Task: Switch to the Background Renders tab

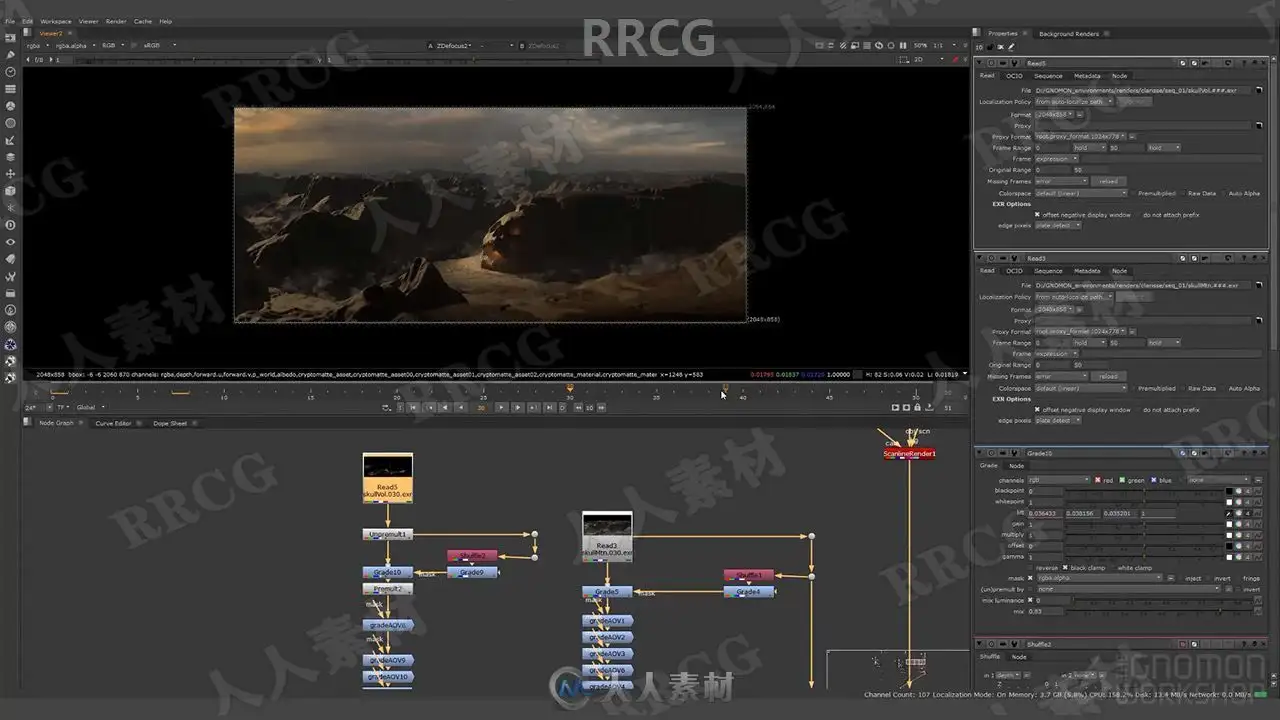Action: (1069, 34)
